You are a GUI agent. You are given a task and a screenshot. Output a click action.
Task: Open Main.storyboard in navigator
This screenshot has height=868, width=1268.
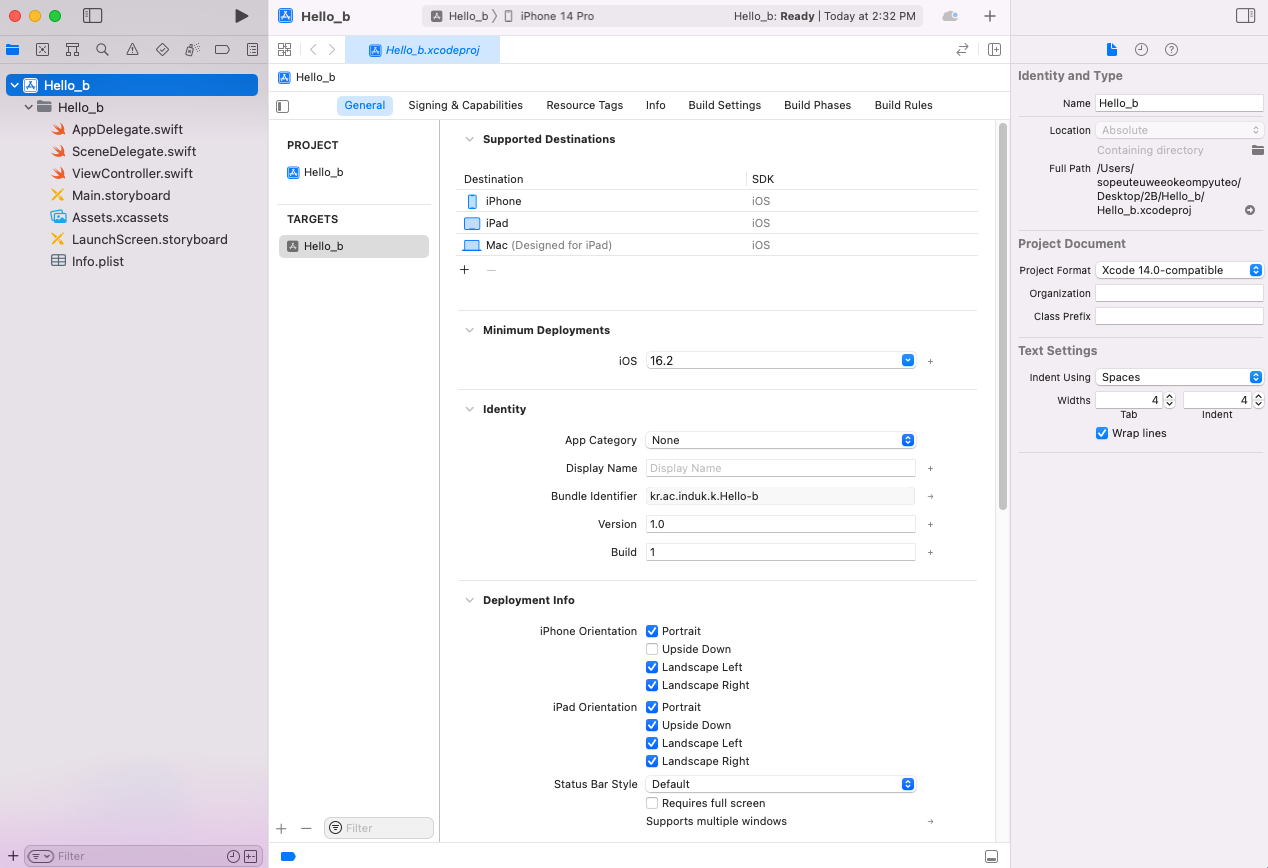(x=121, y=195)
